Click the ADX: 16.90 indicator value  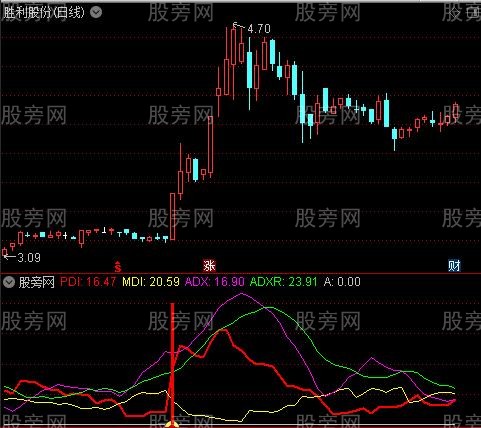coord(215,282)
